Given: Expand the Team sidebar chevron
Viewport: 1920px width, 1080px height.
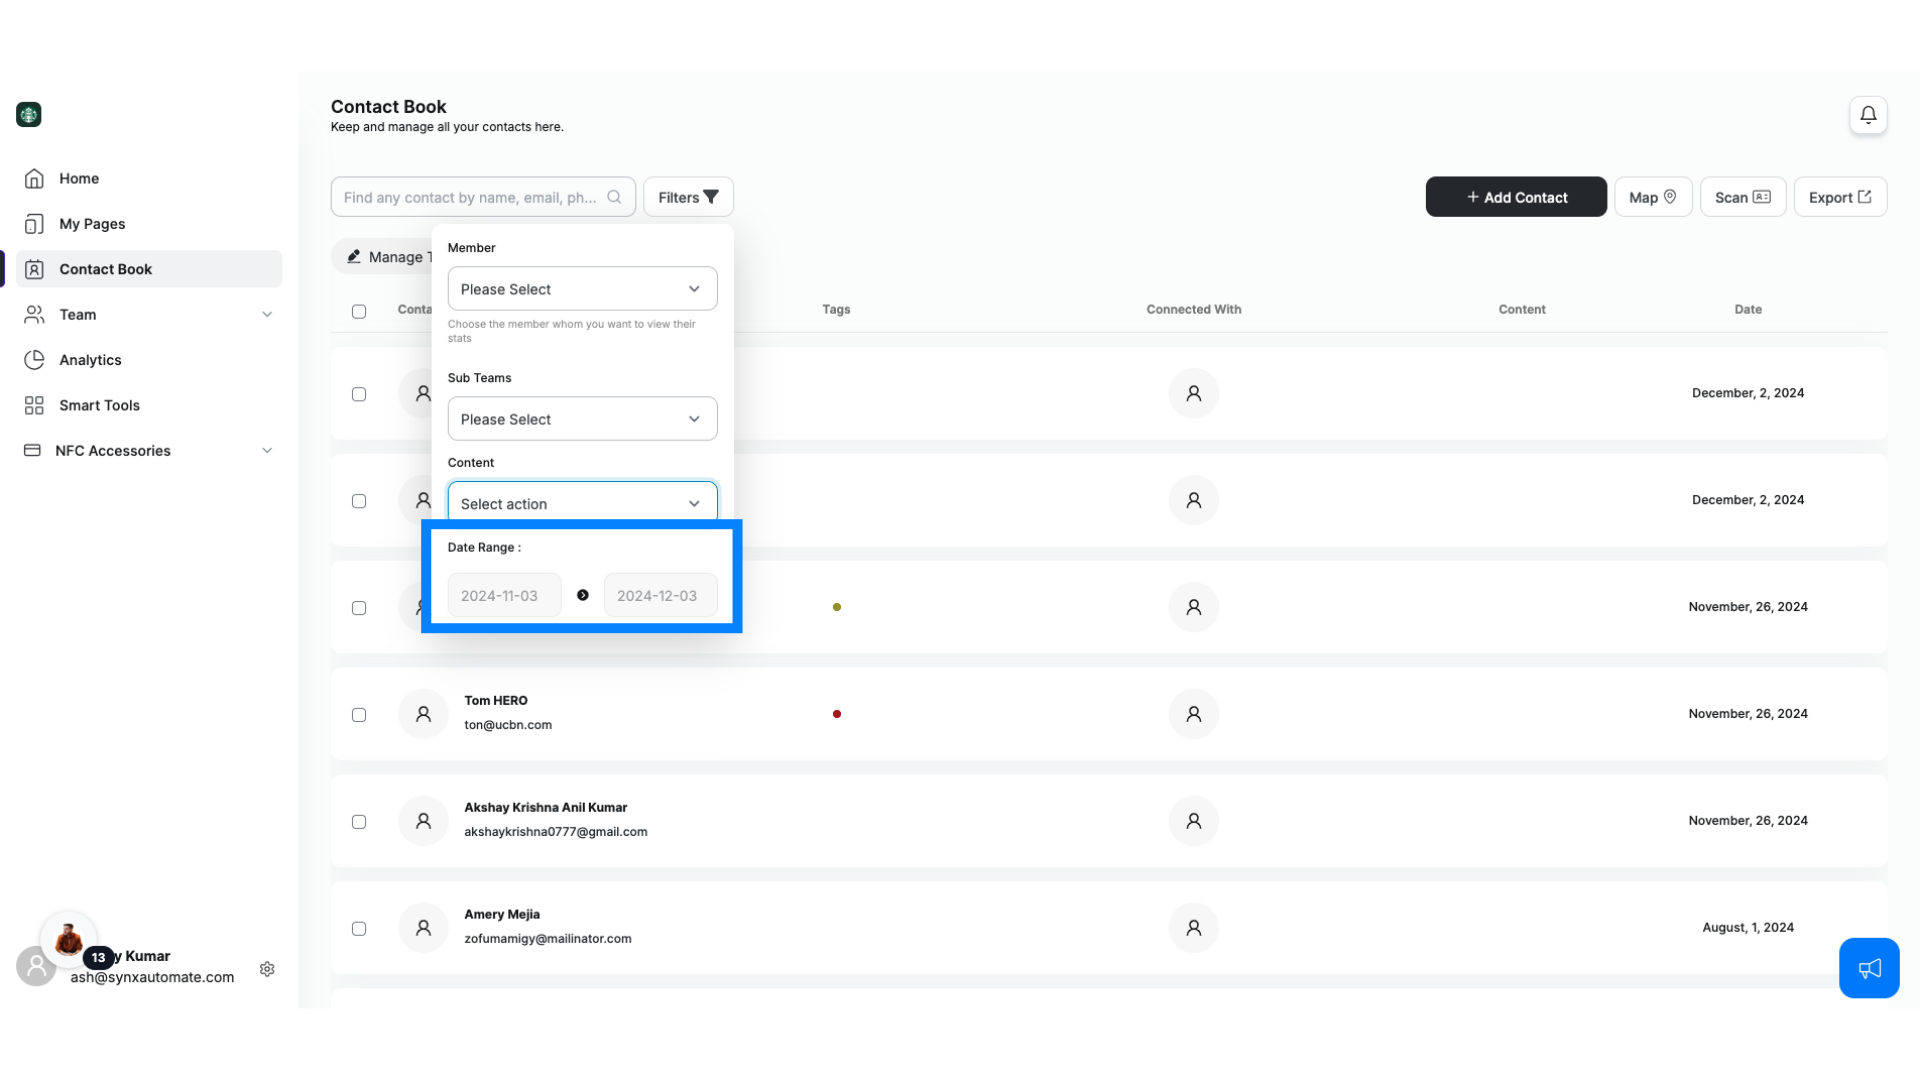Looking at the screenshot, I should pos(267,314).
